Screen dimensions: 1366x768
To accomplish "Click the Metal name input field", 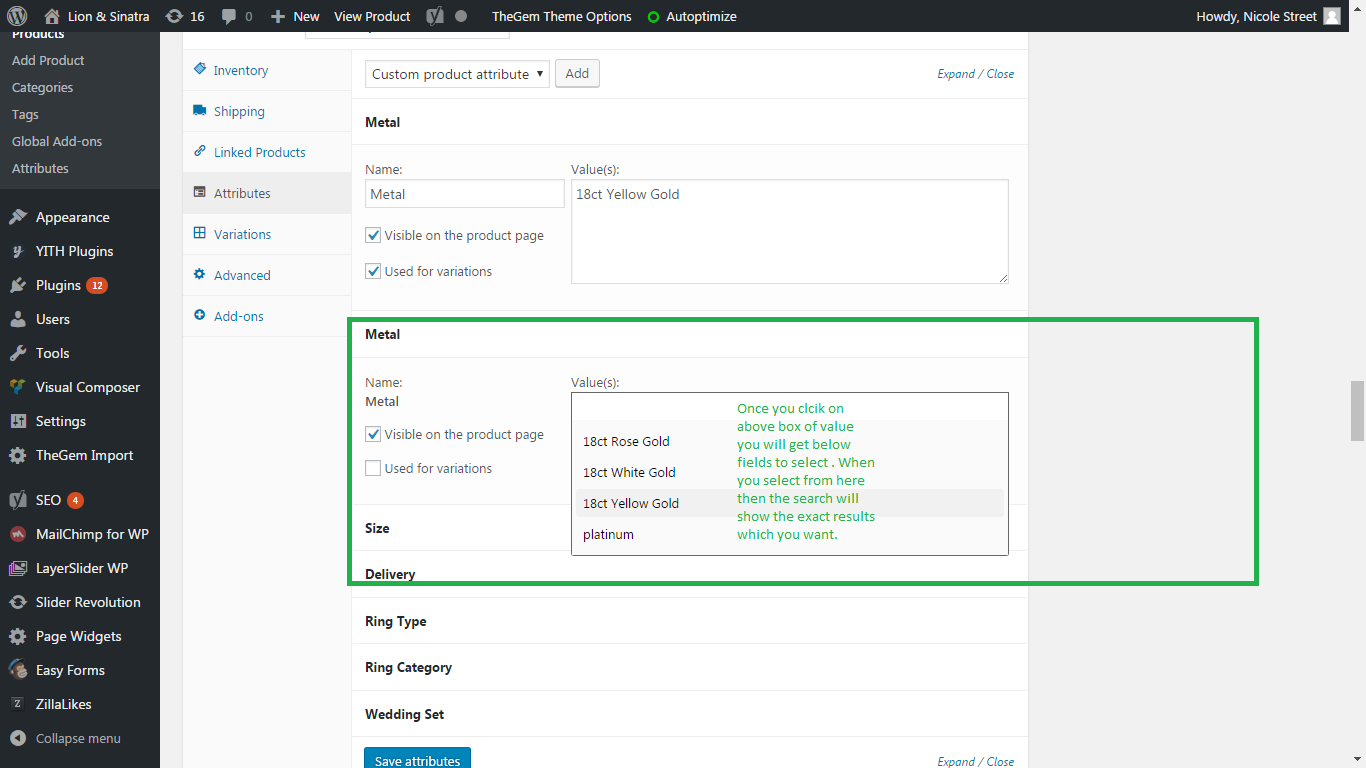I will tap(465, 194).
